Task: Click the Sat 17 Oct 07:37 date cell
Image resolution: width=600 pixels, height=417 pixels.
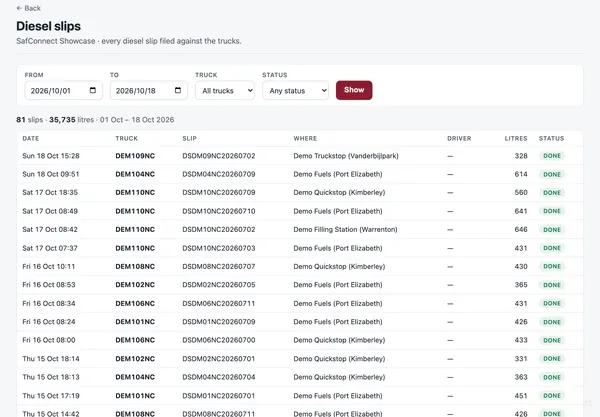Action: pyautogui.click(x=50, y=248)
